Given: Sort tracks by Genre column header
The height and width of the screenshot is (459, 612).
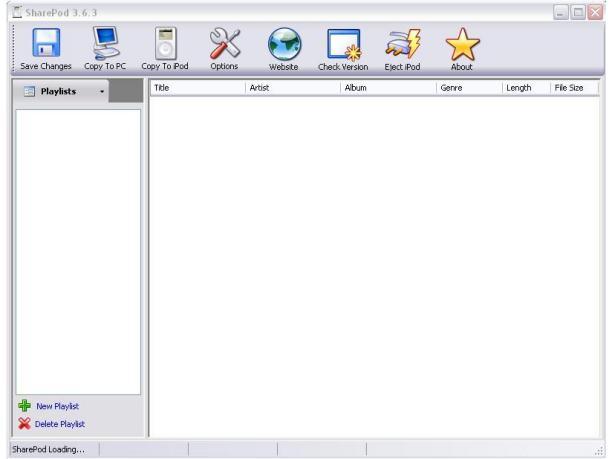Looking at the screenshot, I should pyautogui.click(x=469, y=88).
